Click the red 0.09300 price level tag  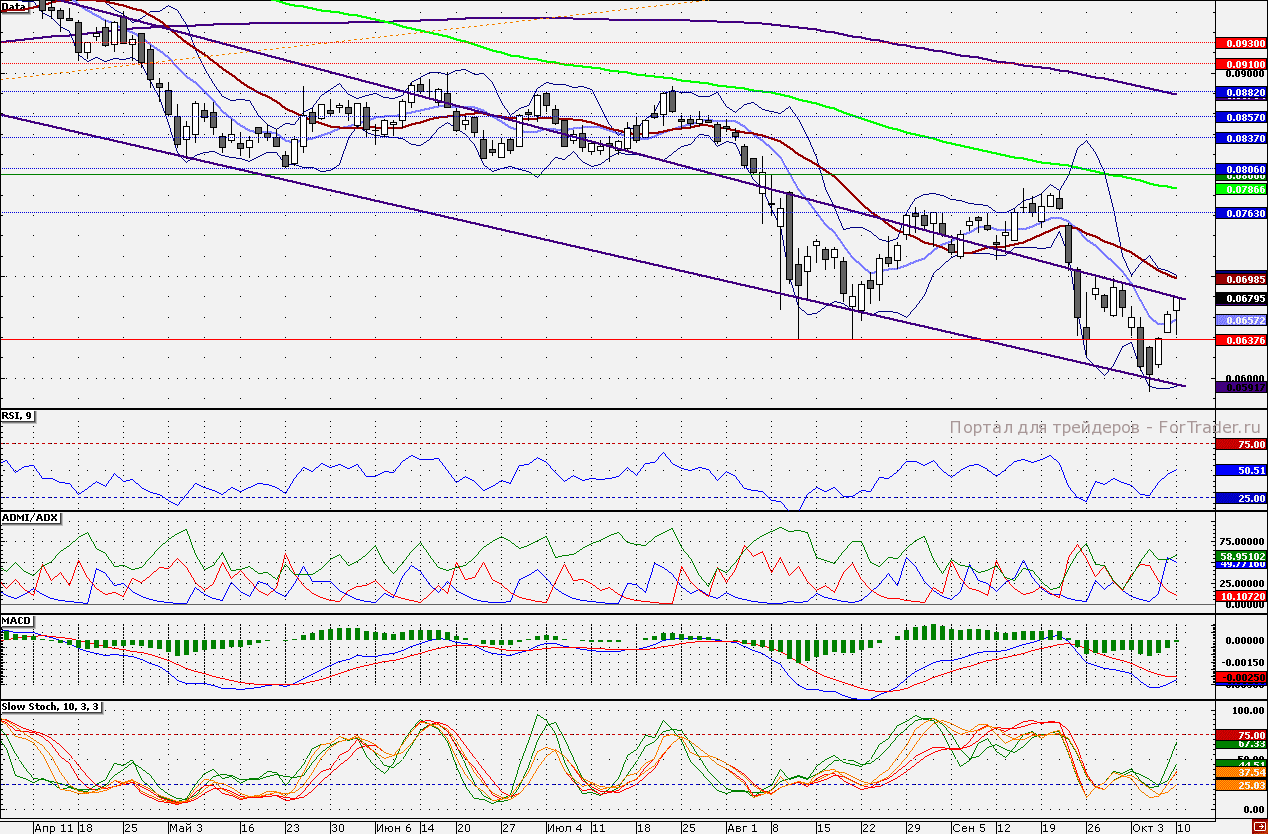pyautogui.click(x=1240, y=44)
